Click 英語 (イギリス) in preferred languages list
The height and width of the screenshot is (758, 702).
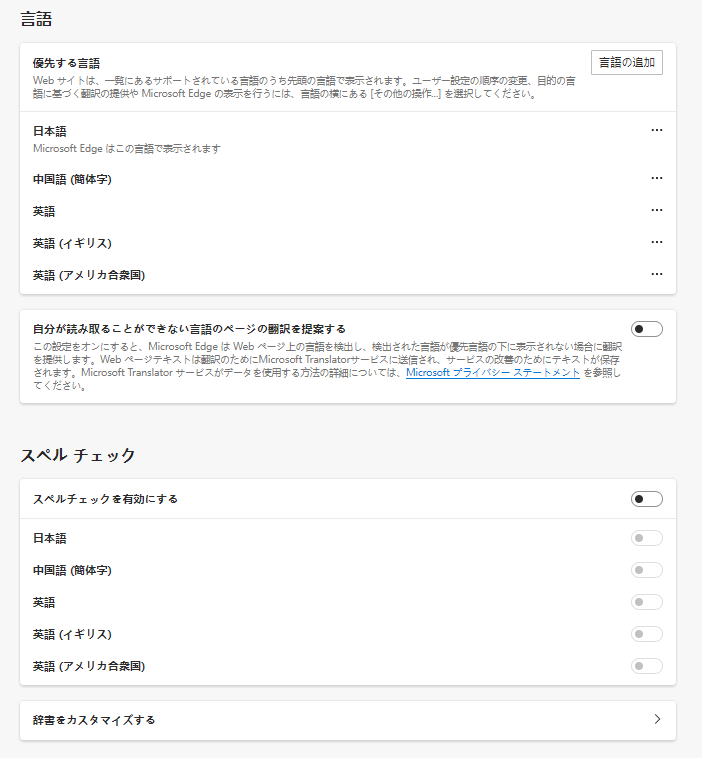(72, 243)
